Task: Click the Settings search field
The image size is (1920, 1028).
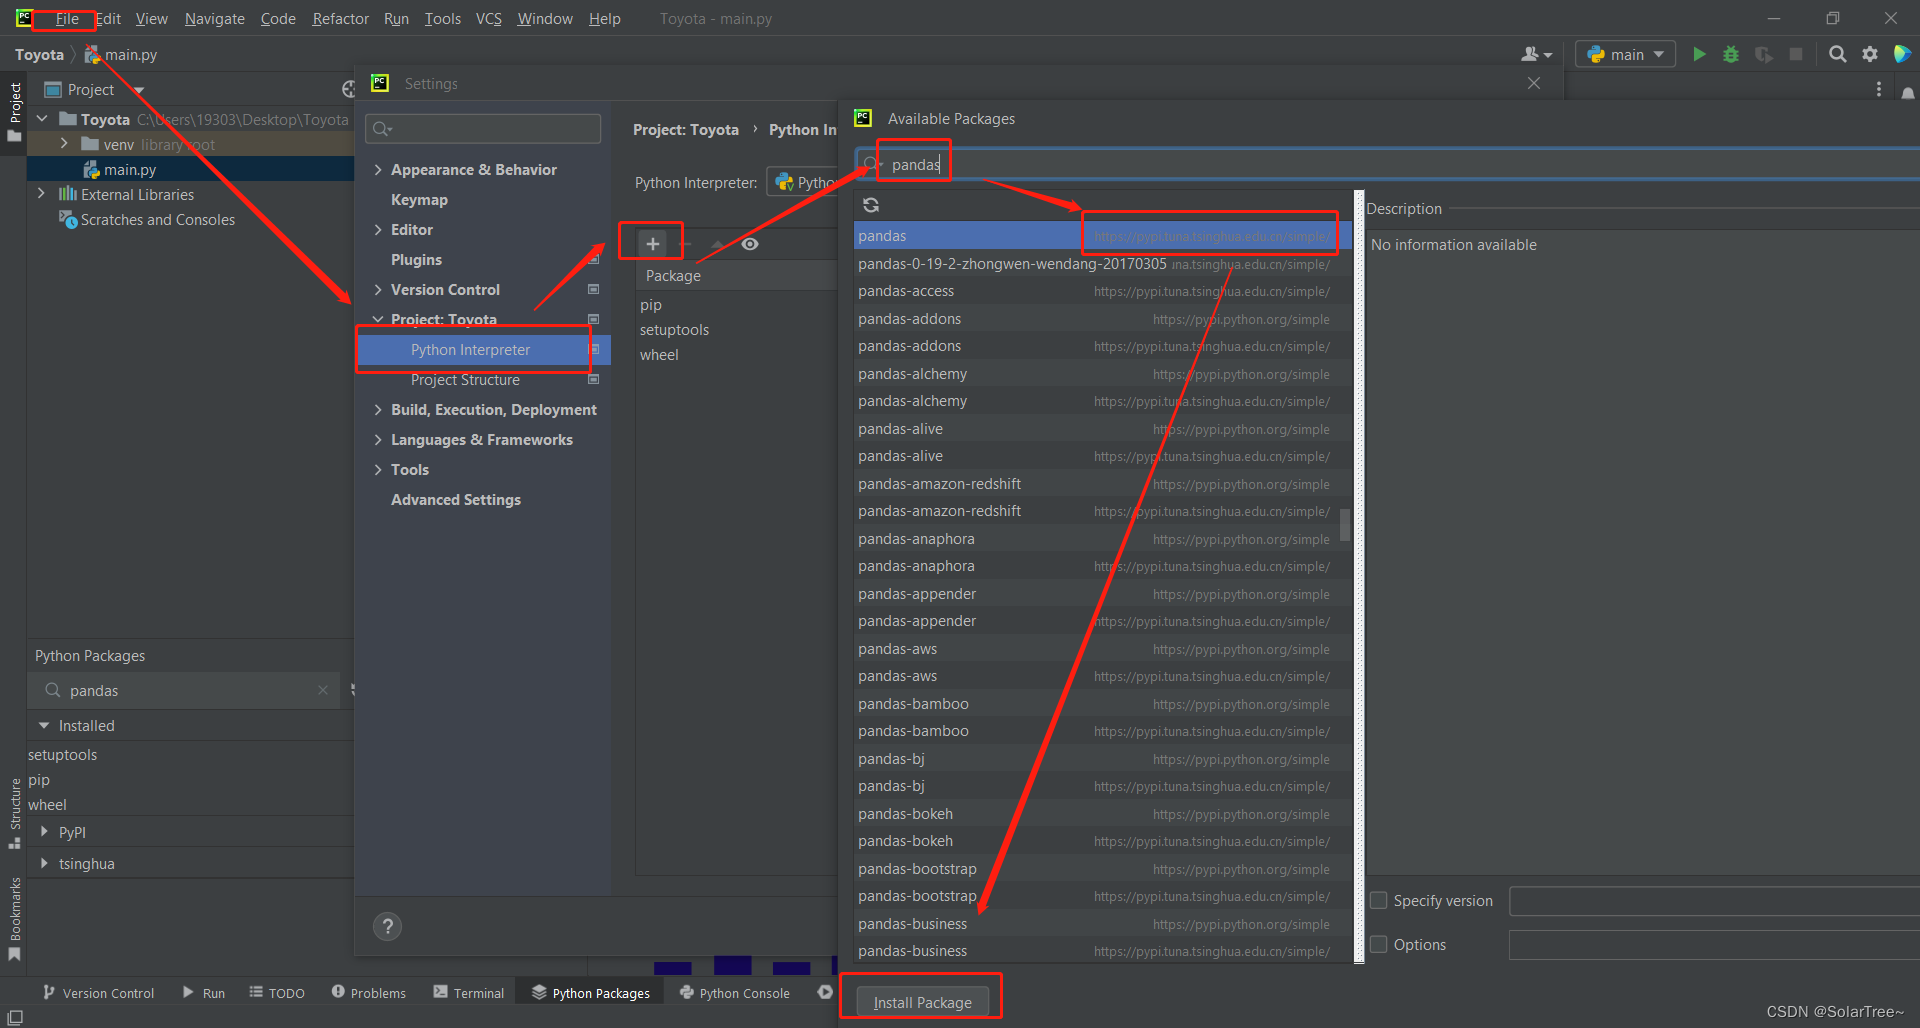Action: coord(483,129)
